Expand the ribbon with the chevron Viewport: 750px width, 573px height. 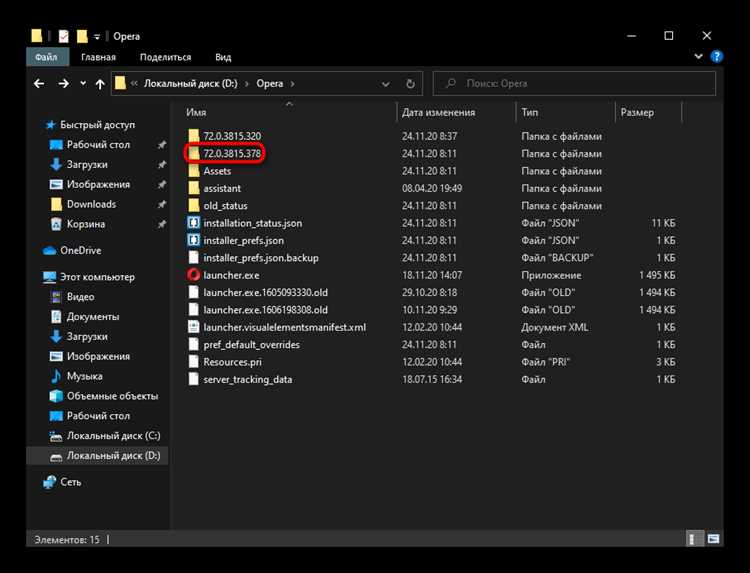click(x=698, y=56)
